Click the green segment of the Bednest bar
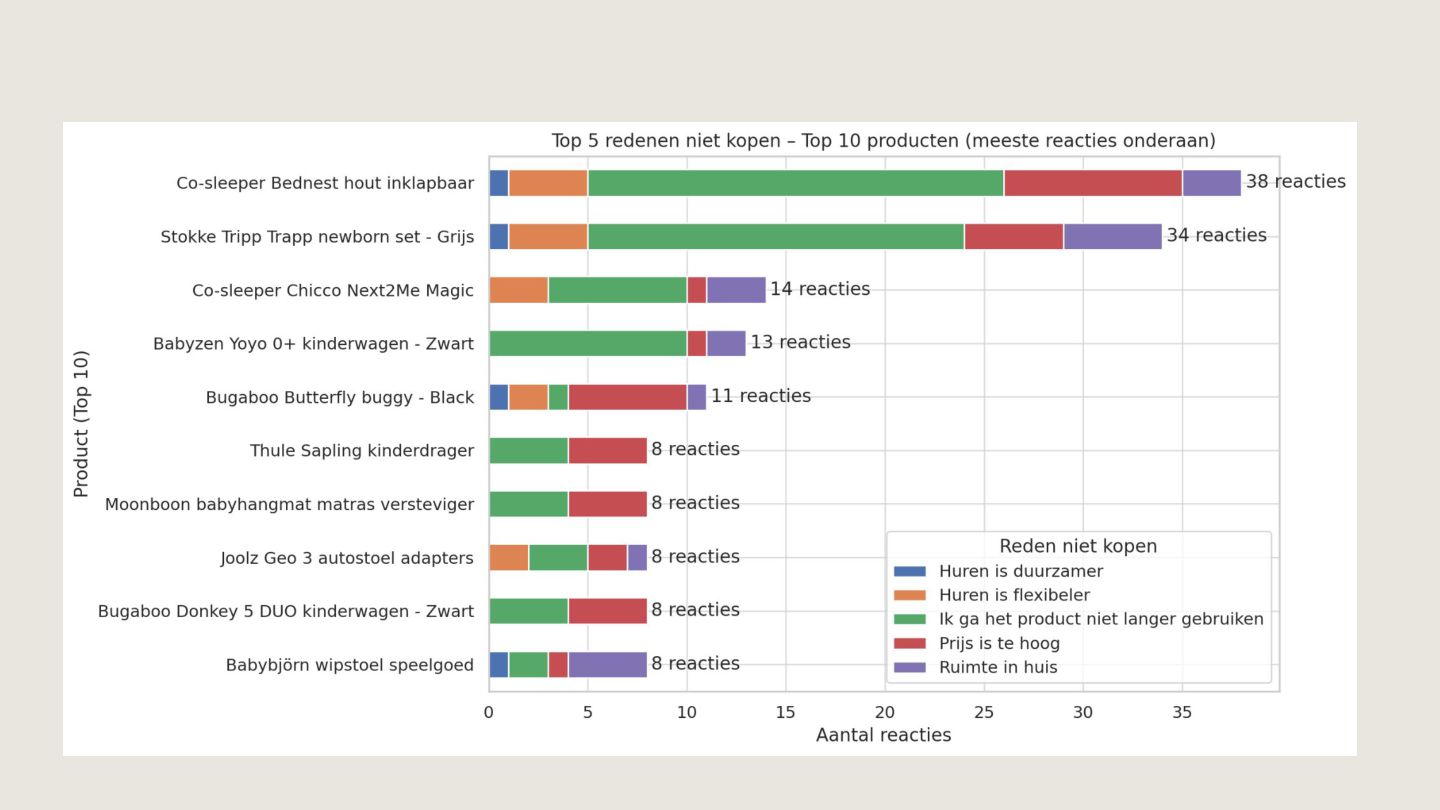This screenshot has height=810, width=1440. 796,183
